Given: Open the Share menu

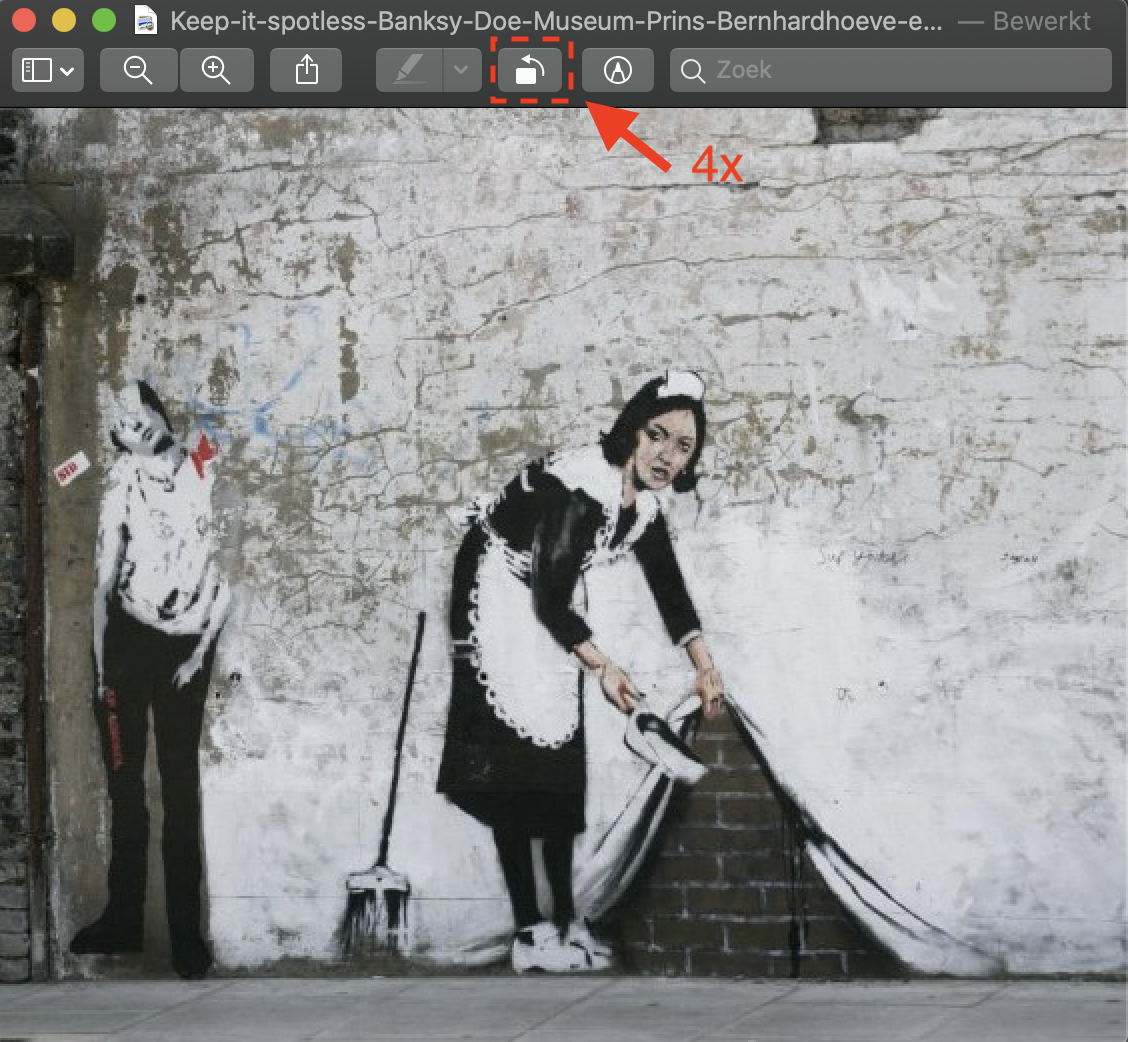Looking at the screenshot, I should [x=306, y=71].
